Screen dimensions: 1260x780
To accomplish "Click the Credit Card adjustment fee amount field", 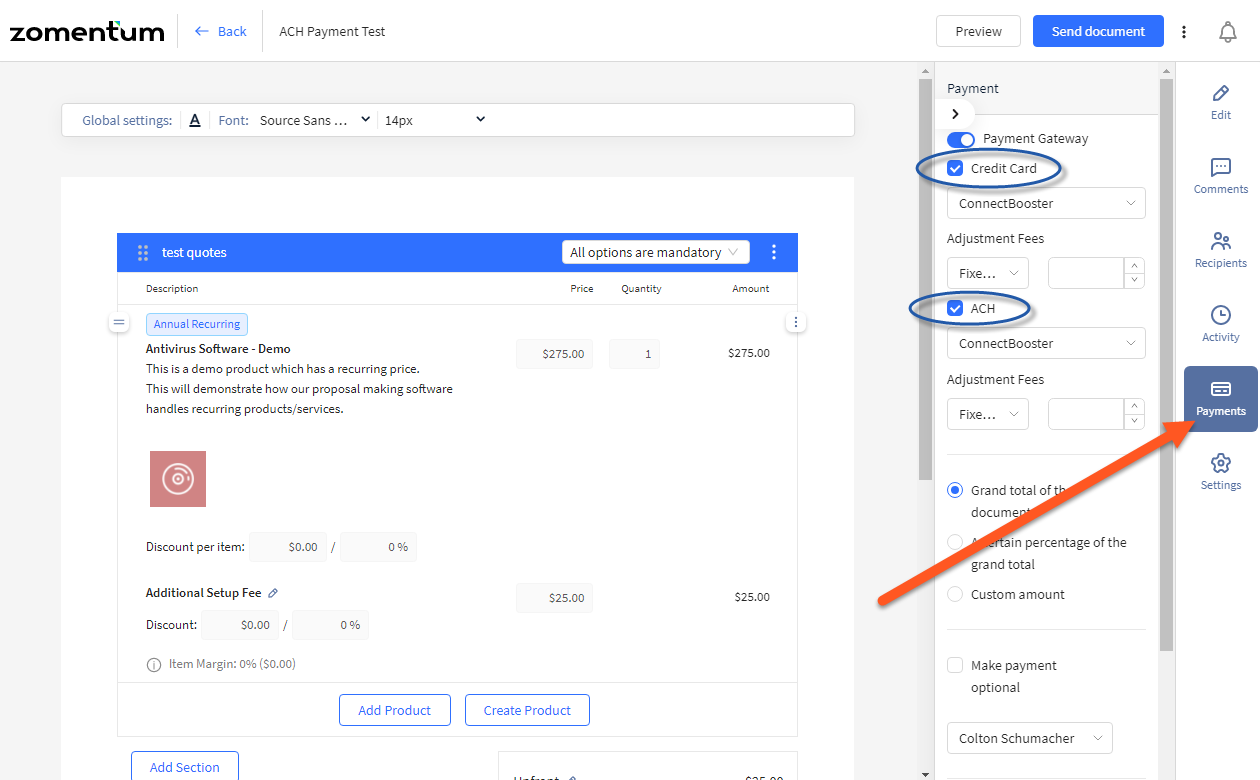I will click(1086, 273).
